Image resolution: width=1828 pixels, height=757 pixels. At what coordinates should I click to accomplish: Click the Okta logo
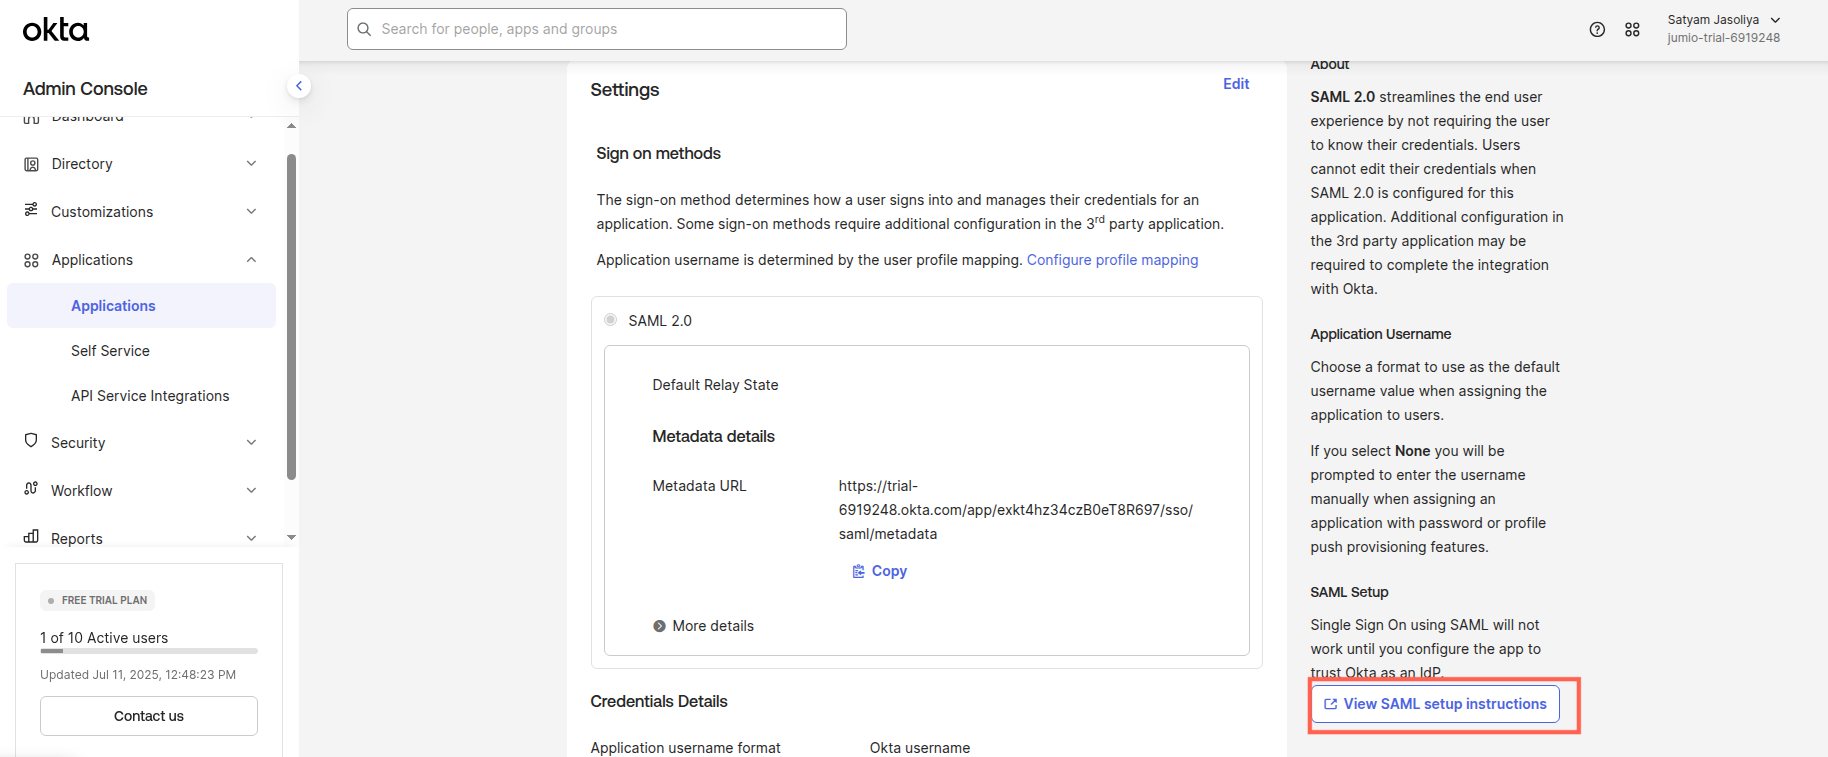coord(56,30)
